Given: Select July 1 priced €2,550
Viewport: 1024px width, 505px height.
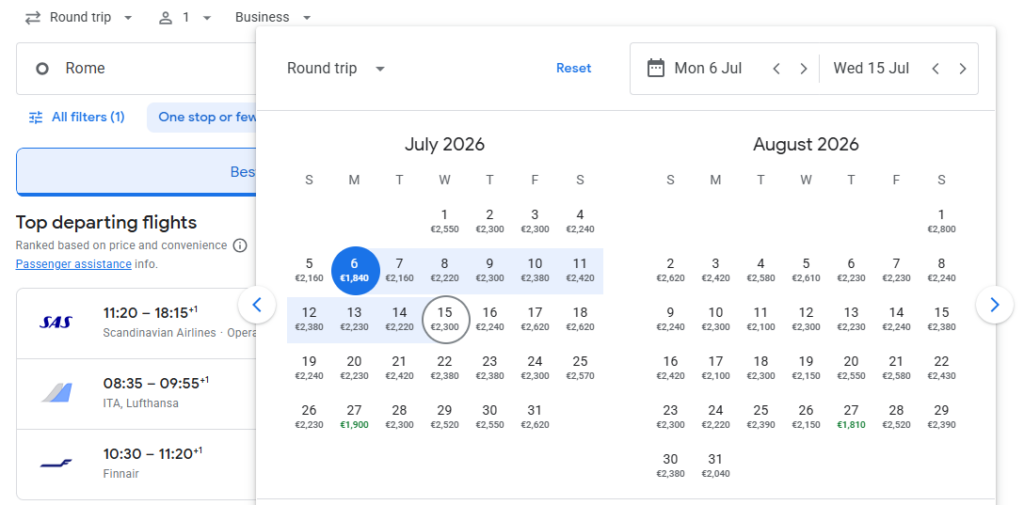Looking at the screenshot, I should coord(445,221).
